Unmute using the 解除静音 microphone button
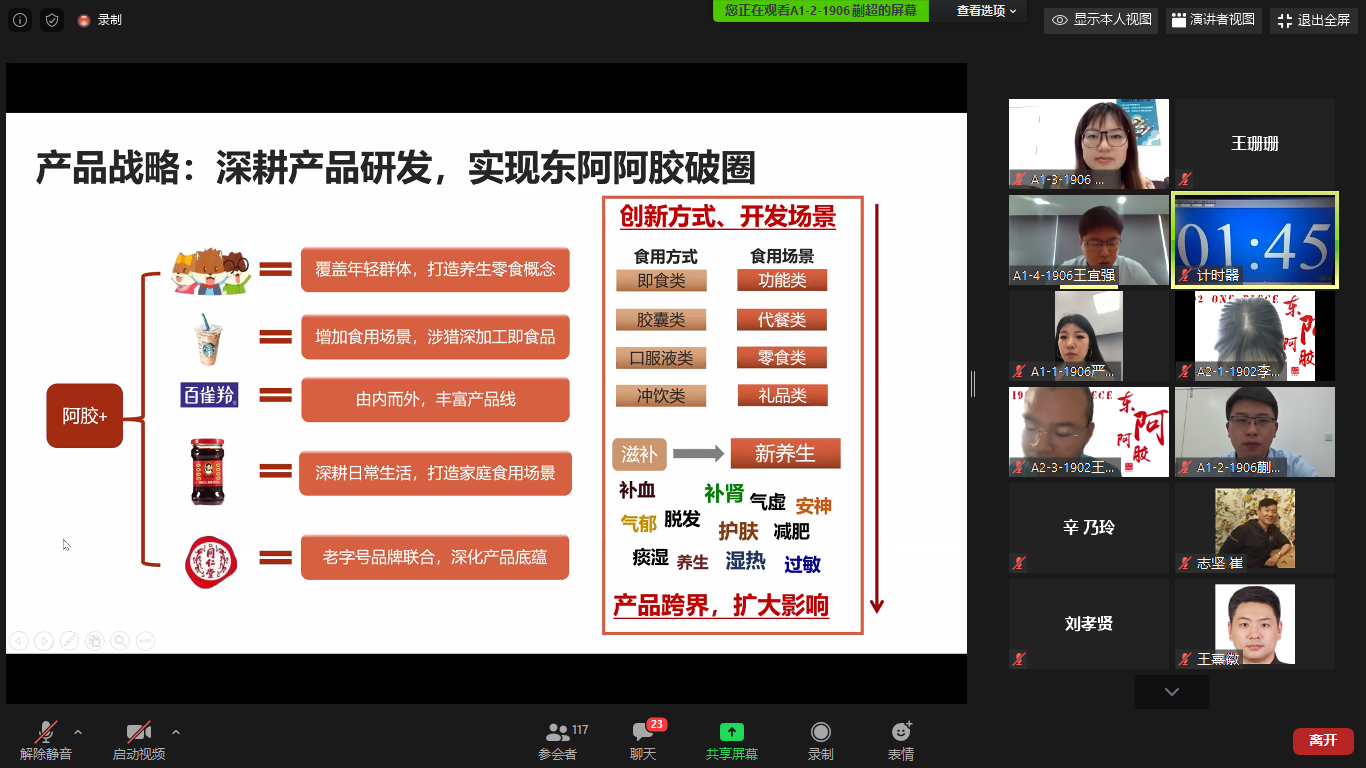Screen dimensions: 1366x768 (x=46, y=741)
